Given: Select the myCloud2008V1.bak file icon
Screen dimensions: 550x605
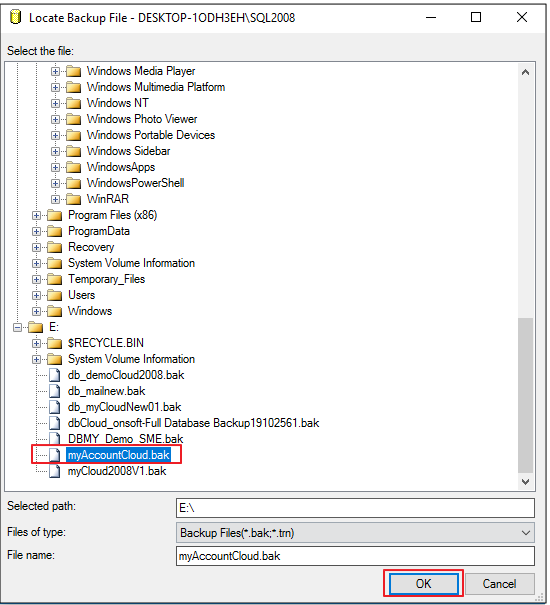Looking at the screenshot, I should [54, 471].
